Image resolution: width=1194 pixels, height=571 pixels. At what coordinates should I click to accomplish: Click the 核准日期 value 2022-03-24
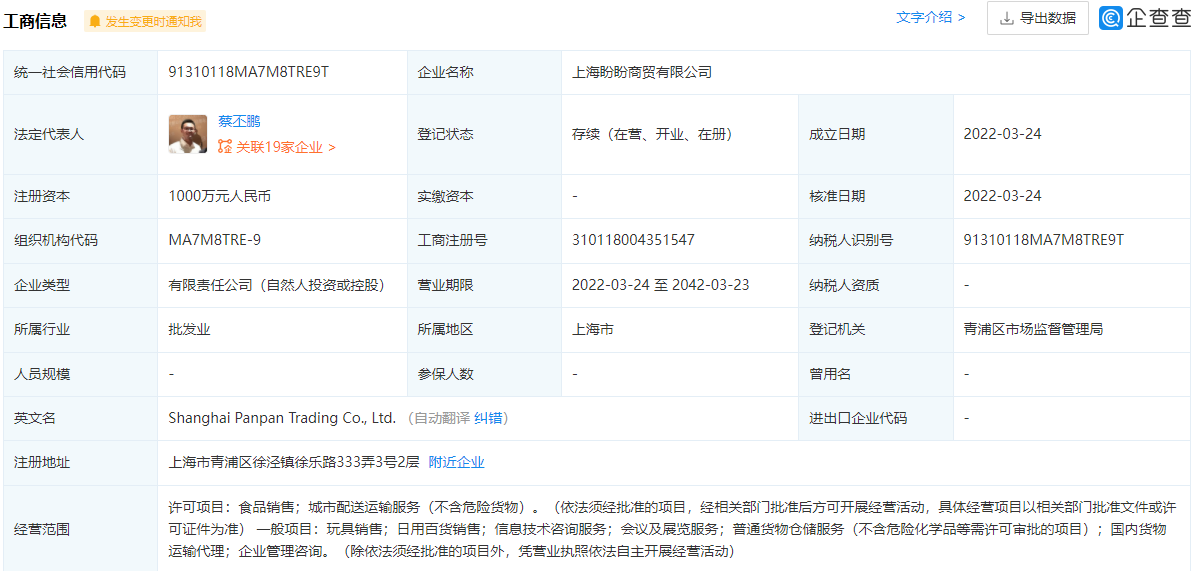click(1002, 196)
